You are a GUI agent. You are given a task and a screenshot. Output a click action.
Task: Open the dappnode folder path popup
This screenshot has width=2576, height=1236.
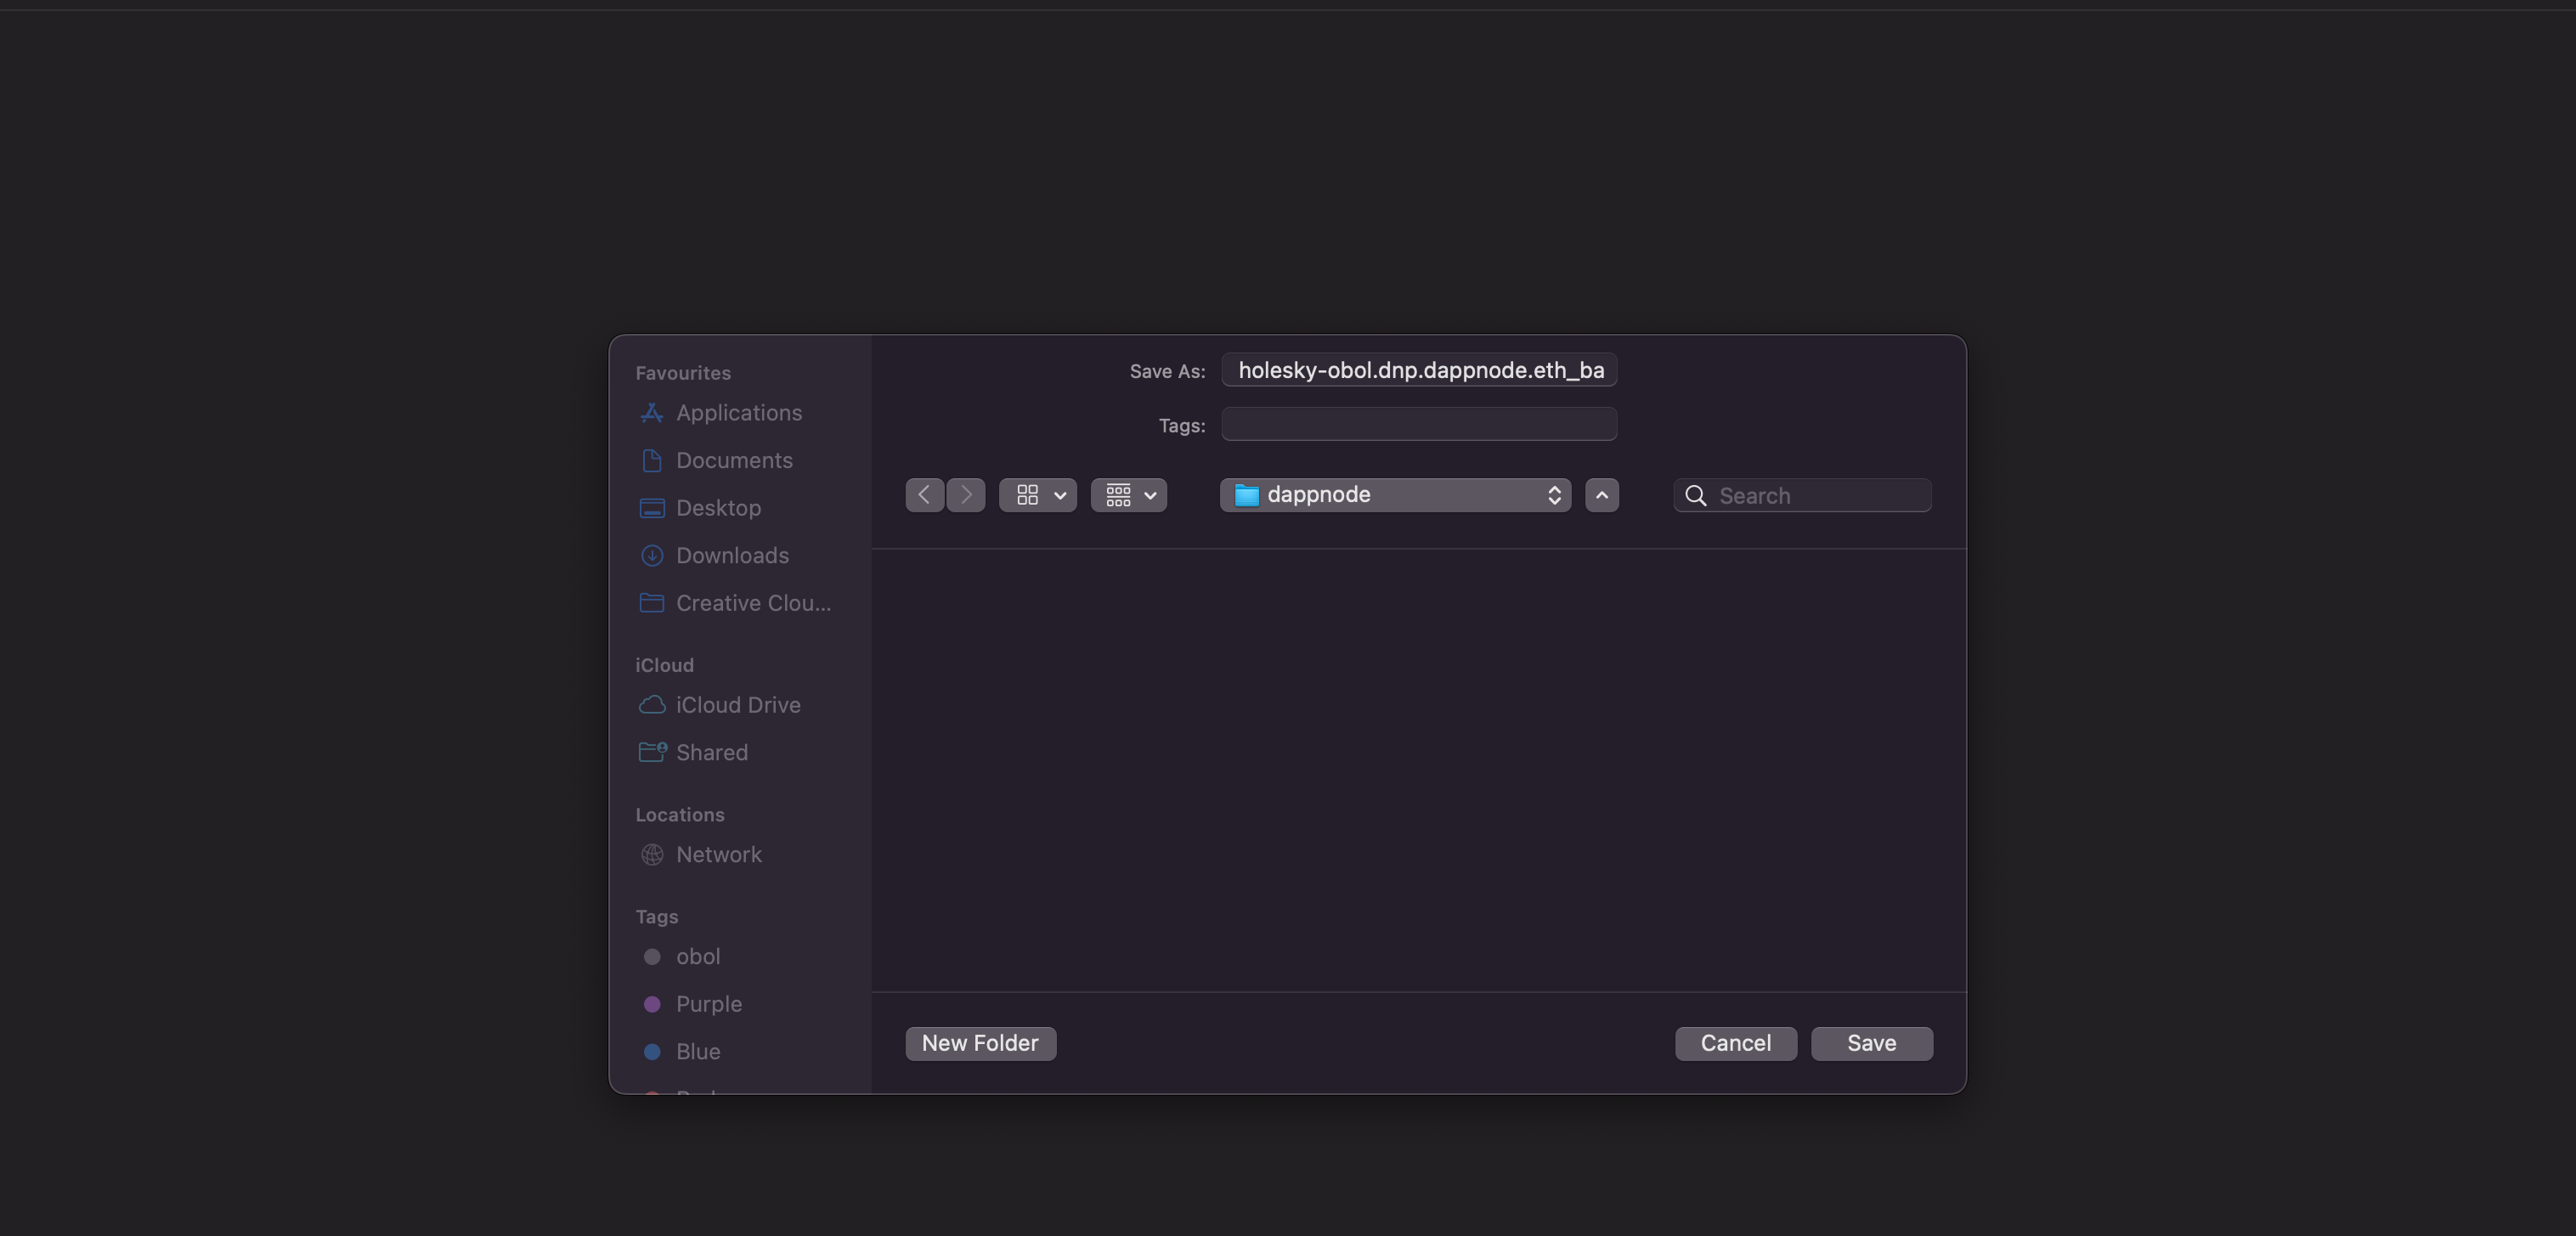(x=1395, y=495)
